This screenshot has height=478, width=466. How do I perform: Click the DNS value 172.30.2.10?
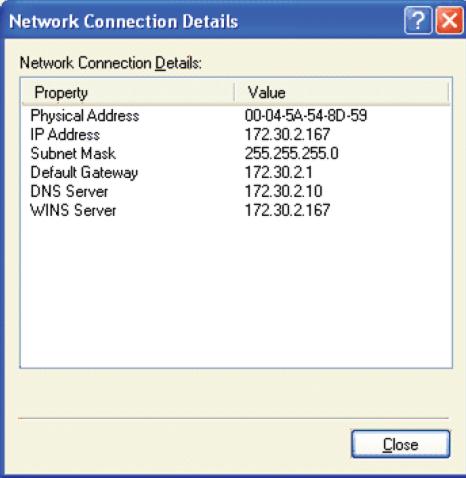coord(283,192)
